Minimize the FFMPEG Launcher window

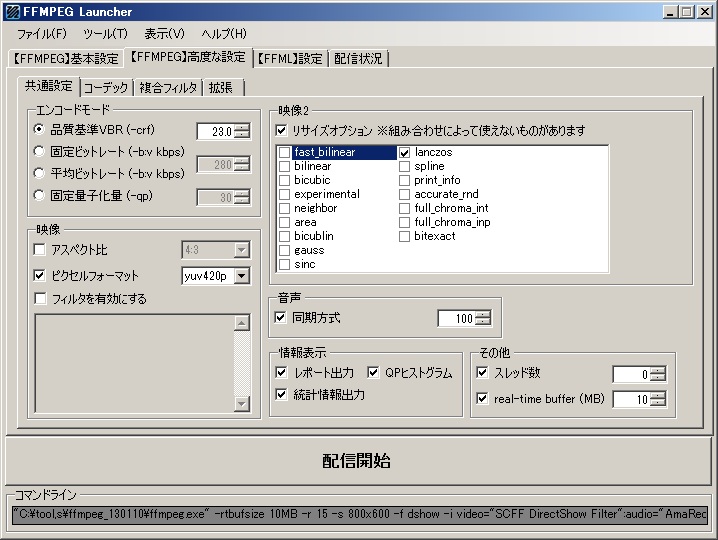point(670,11)
